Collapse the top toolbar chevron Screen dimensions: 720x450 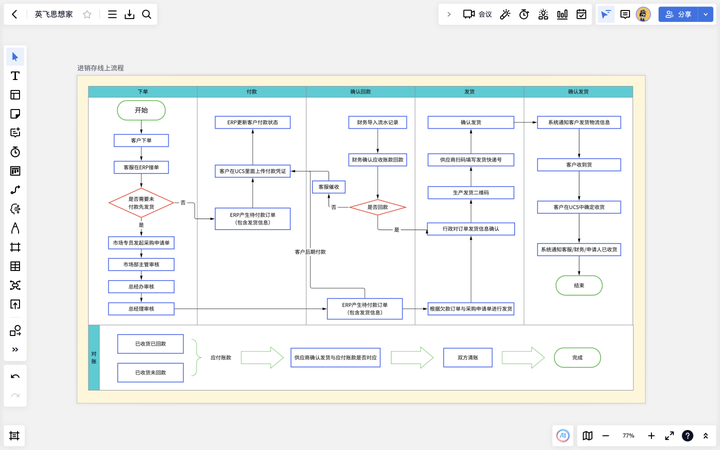(449, 14)
